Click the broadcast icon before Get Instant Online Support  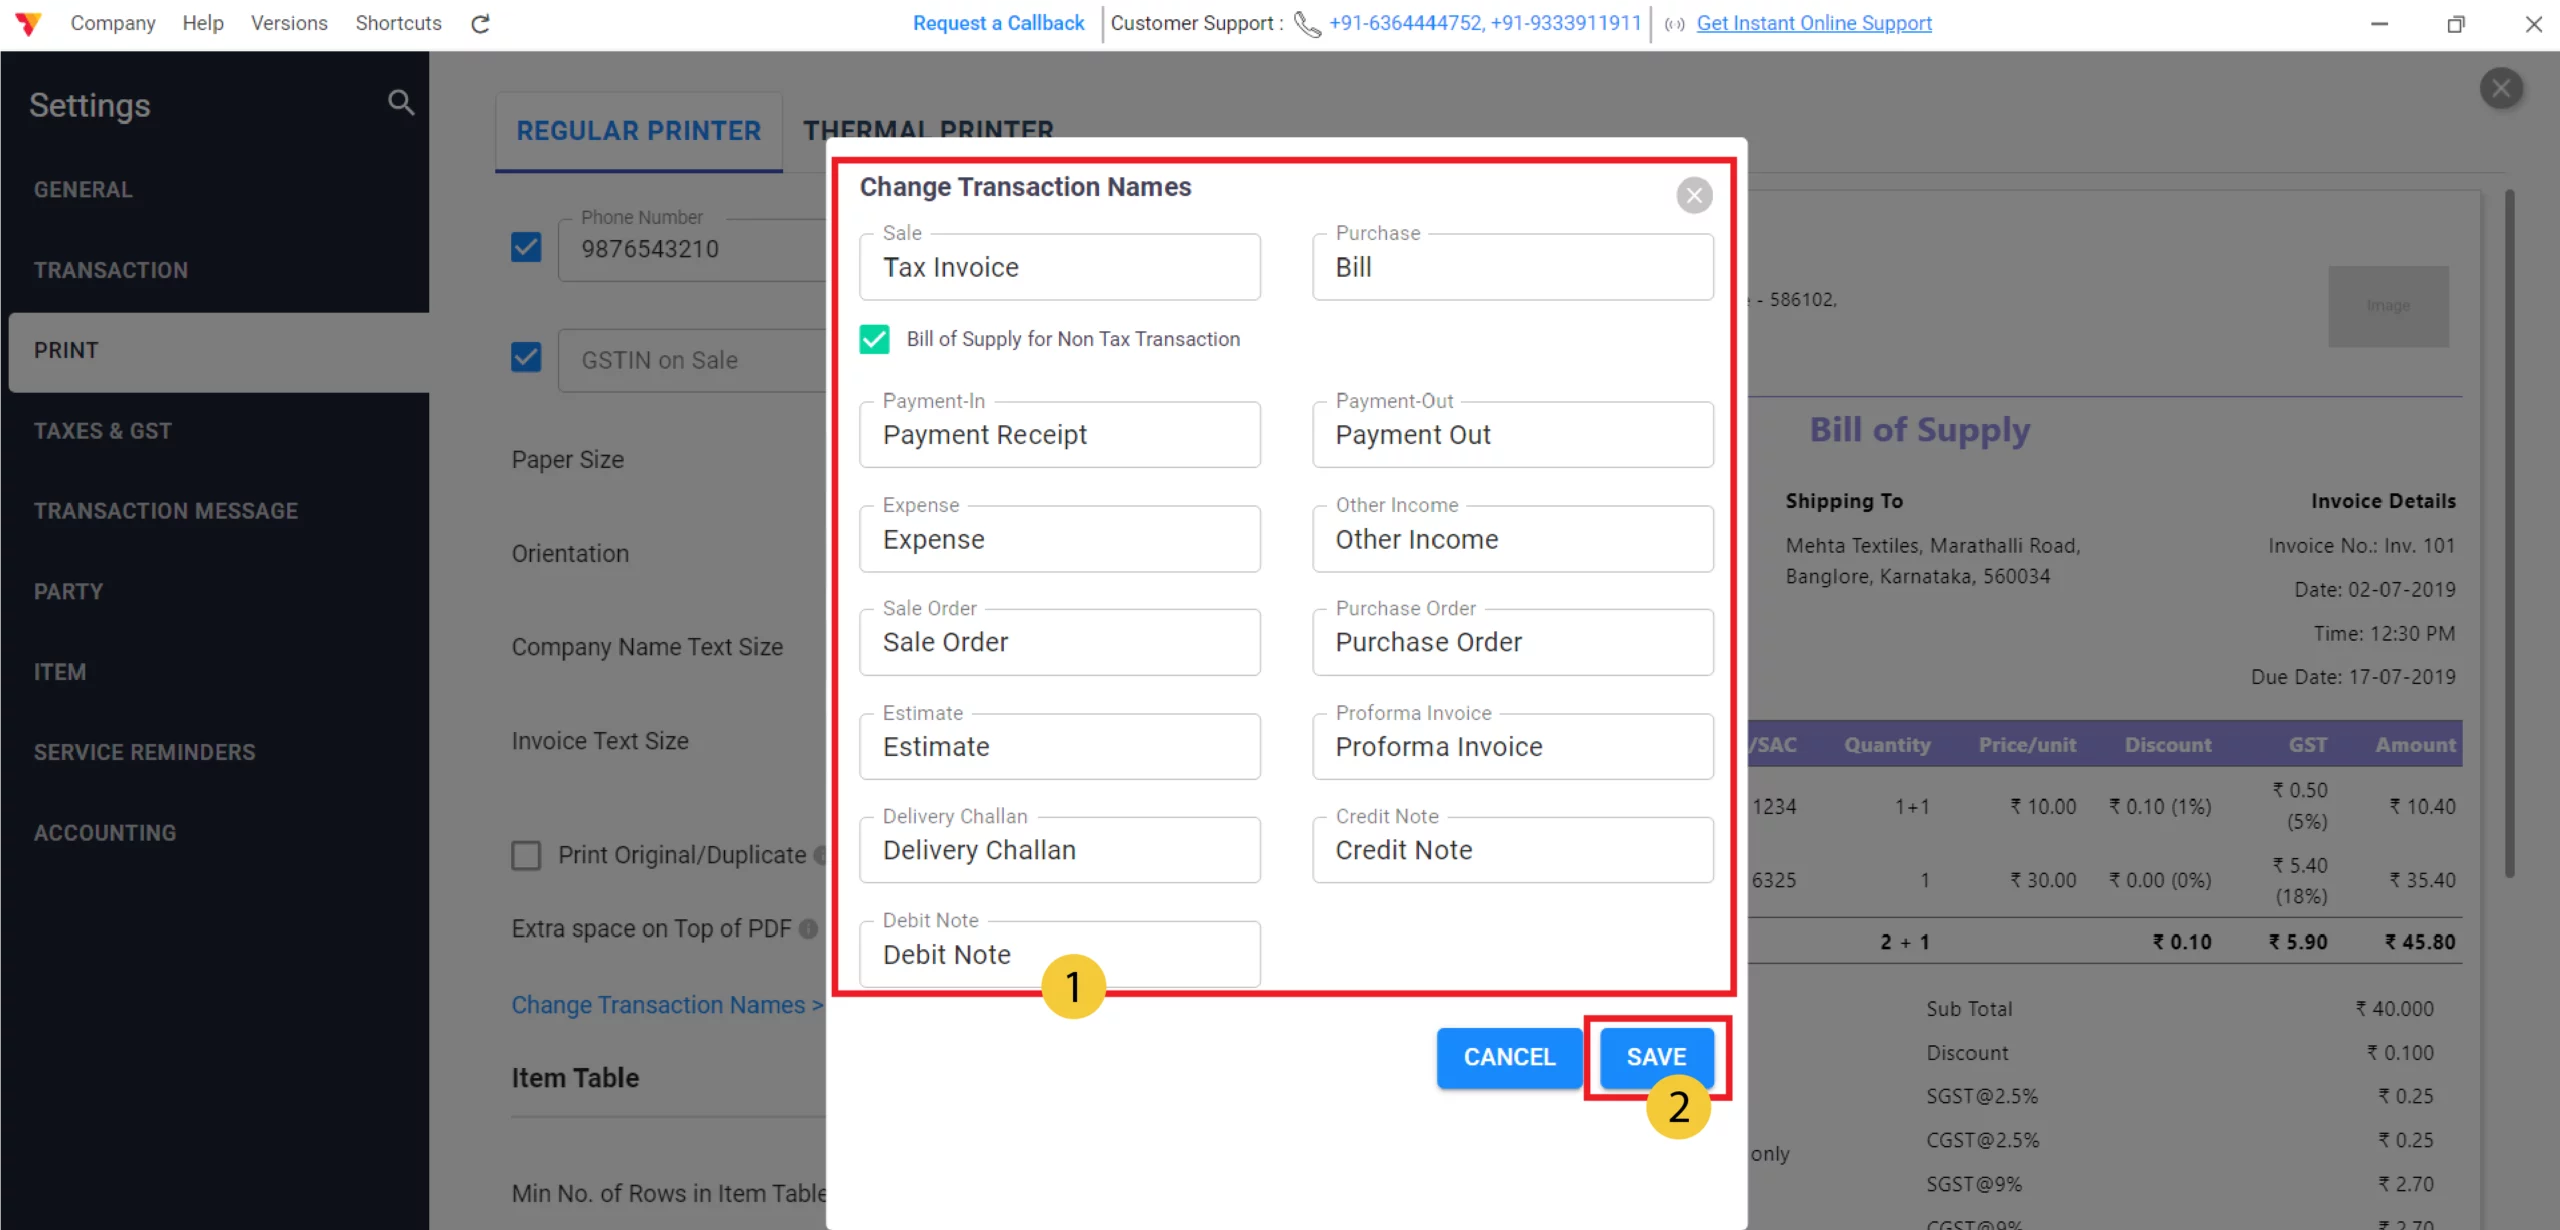[x=1673, y=24]
